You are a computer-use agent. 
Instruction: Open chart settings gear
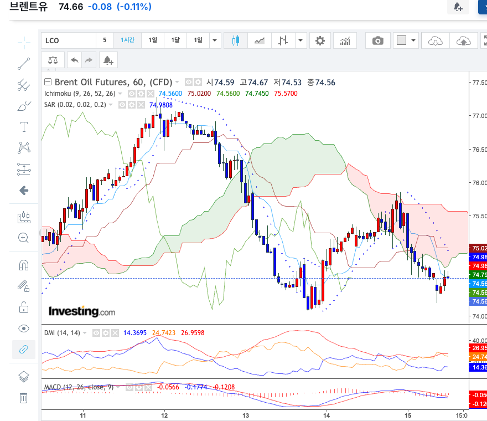tap(320, 41)
